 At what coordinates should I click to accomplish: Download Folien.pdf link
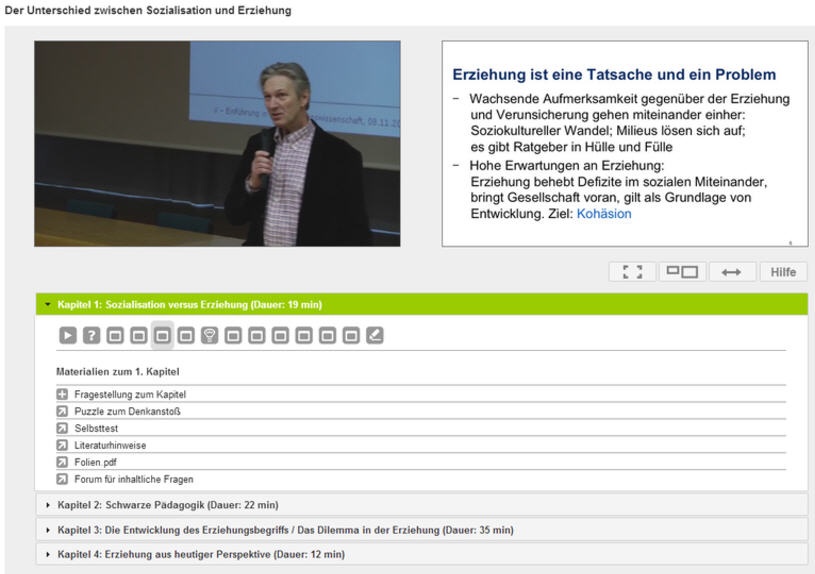(x=96, y=462)
